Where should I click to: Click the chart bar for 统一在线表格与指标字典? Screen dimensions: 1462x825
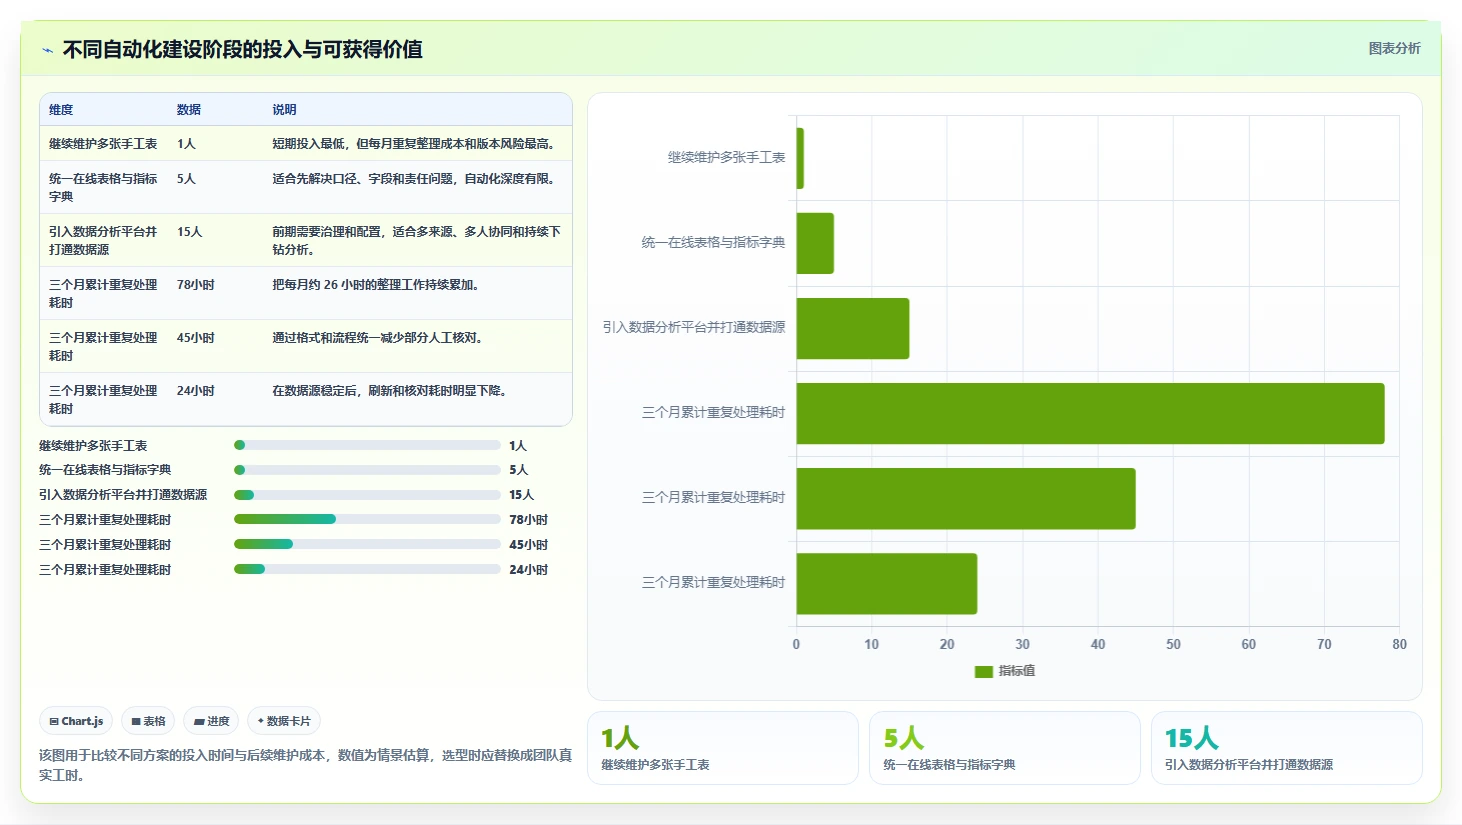point(815,243)
